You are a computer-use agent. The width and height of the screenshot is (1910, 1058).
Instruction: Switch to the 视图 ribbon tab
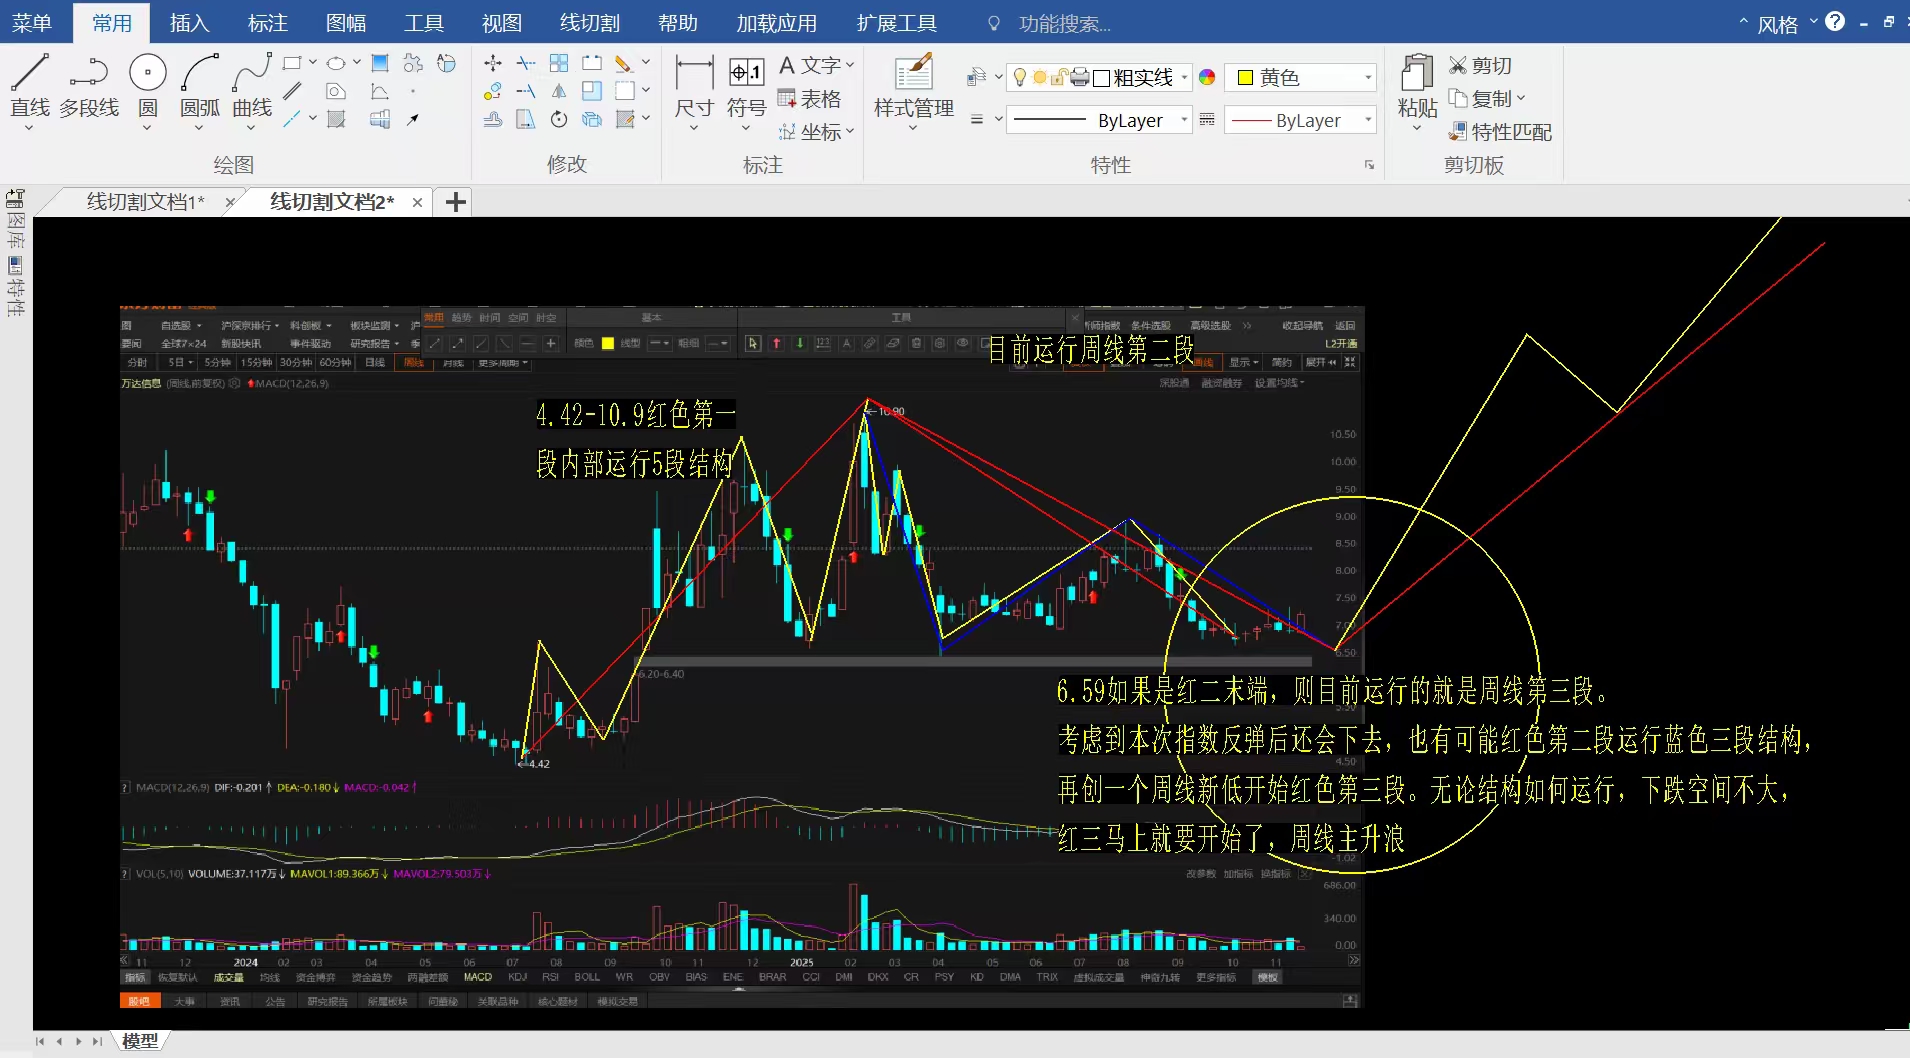502,22
